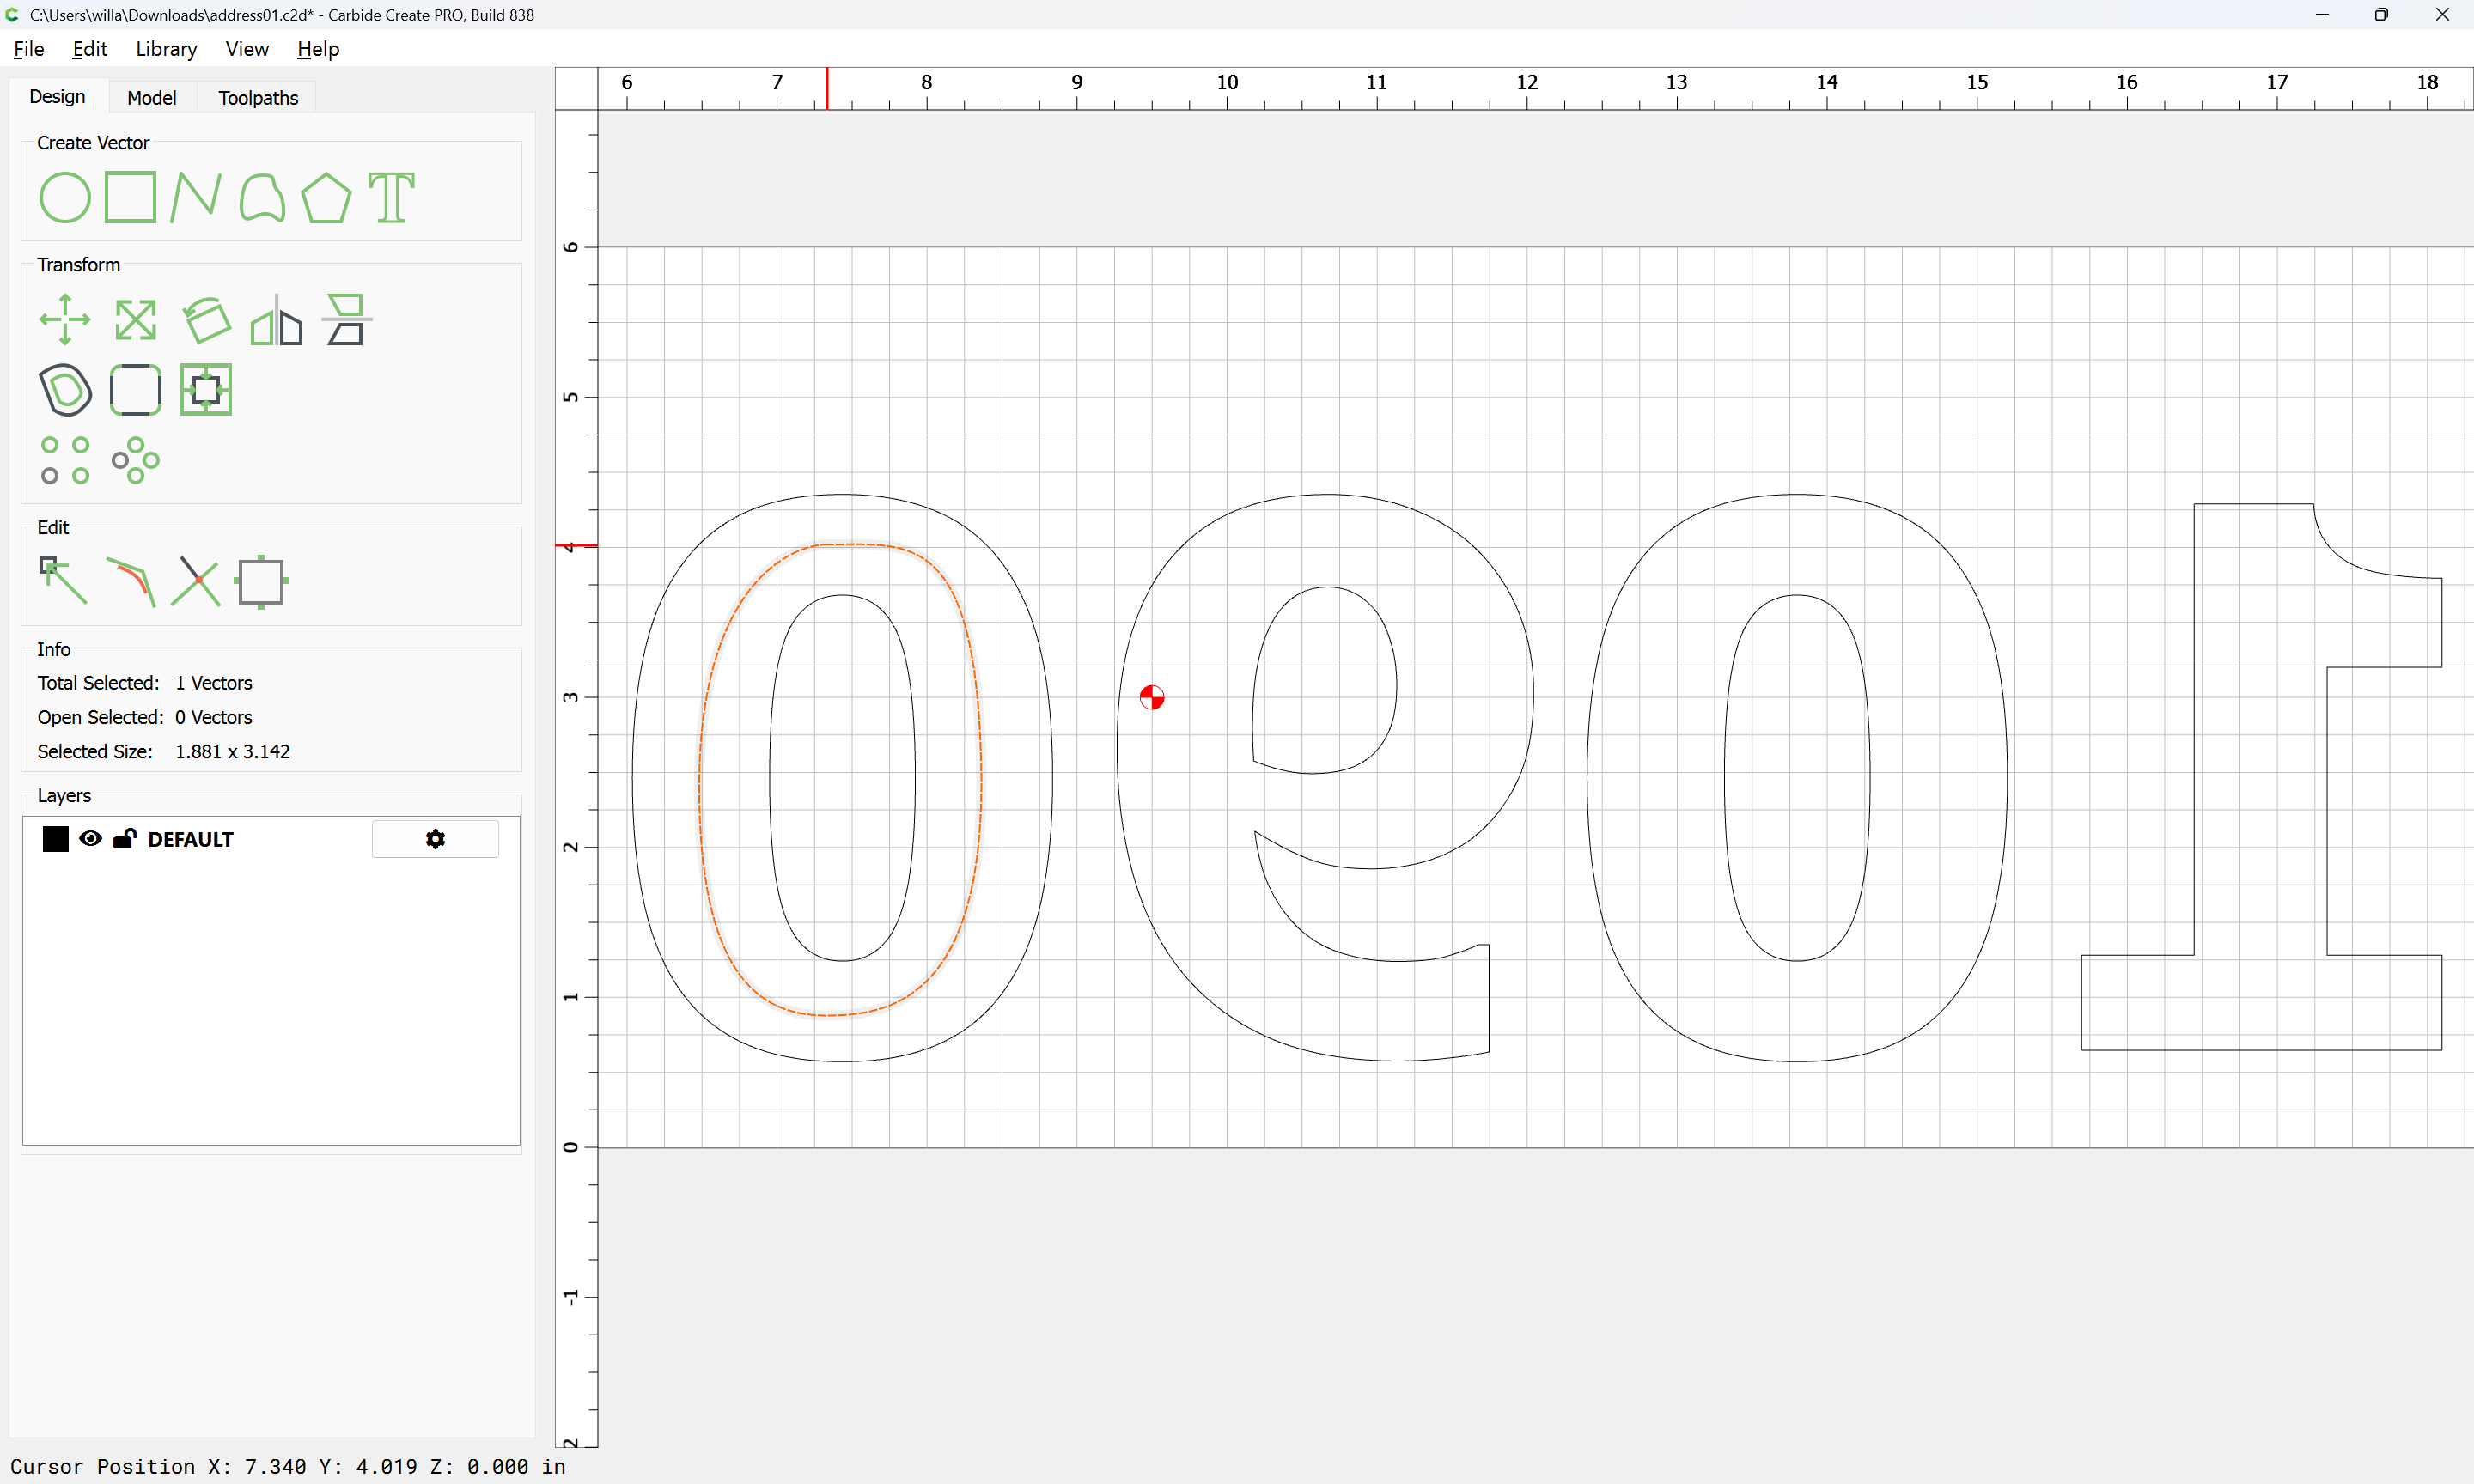The width and height of the screenshot is (2474, 1484).
Task: Click the DEFAULT layer black color swatch
Action: (x=56, y=839)
